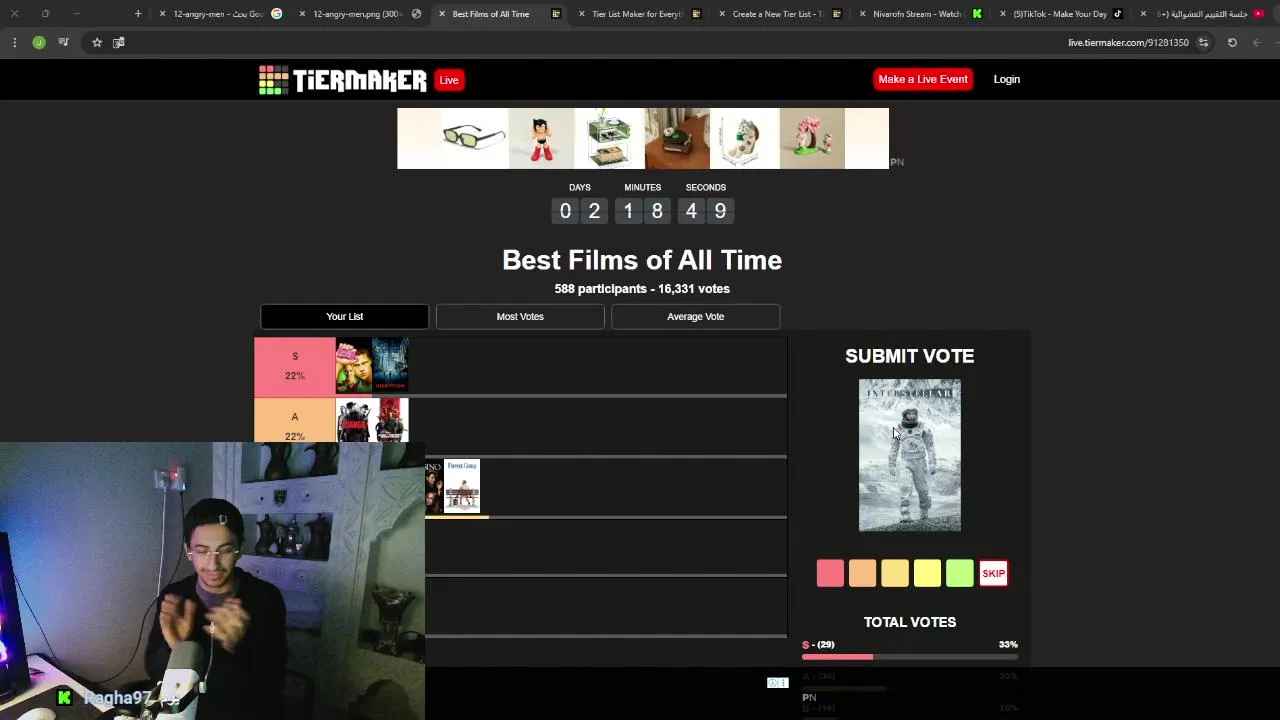
Task: Open the Login link
Action: pos(1006,79)
